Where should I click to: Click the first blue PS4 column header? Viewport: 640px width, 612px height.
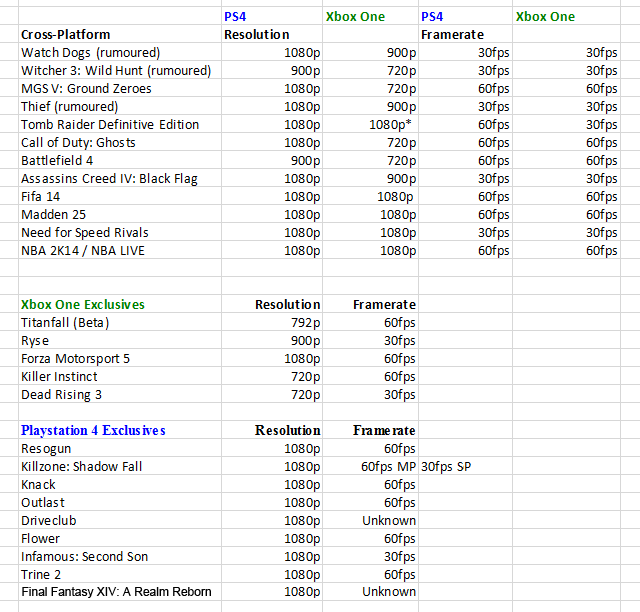point(272,16)
